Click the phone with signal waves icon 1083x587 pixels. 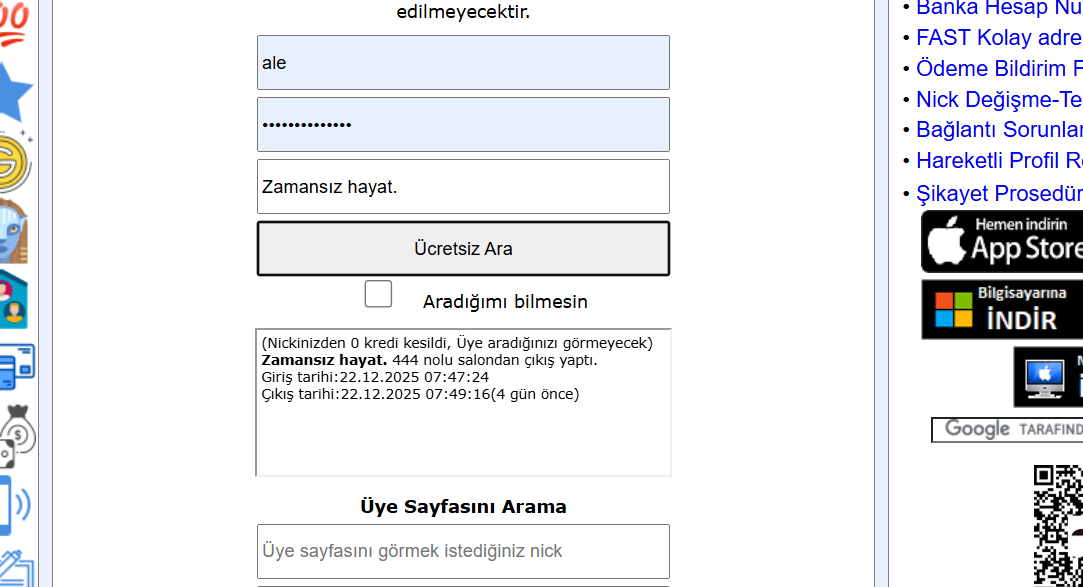coord(15,505)
